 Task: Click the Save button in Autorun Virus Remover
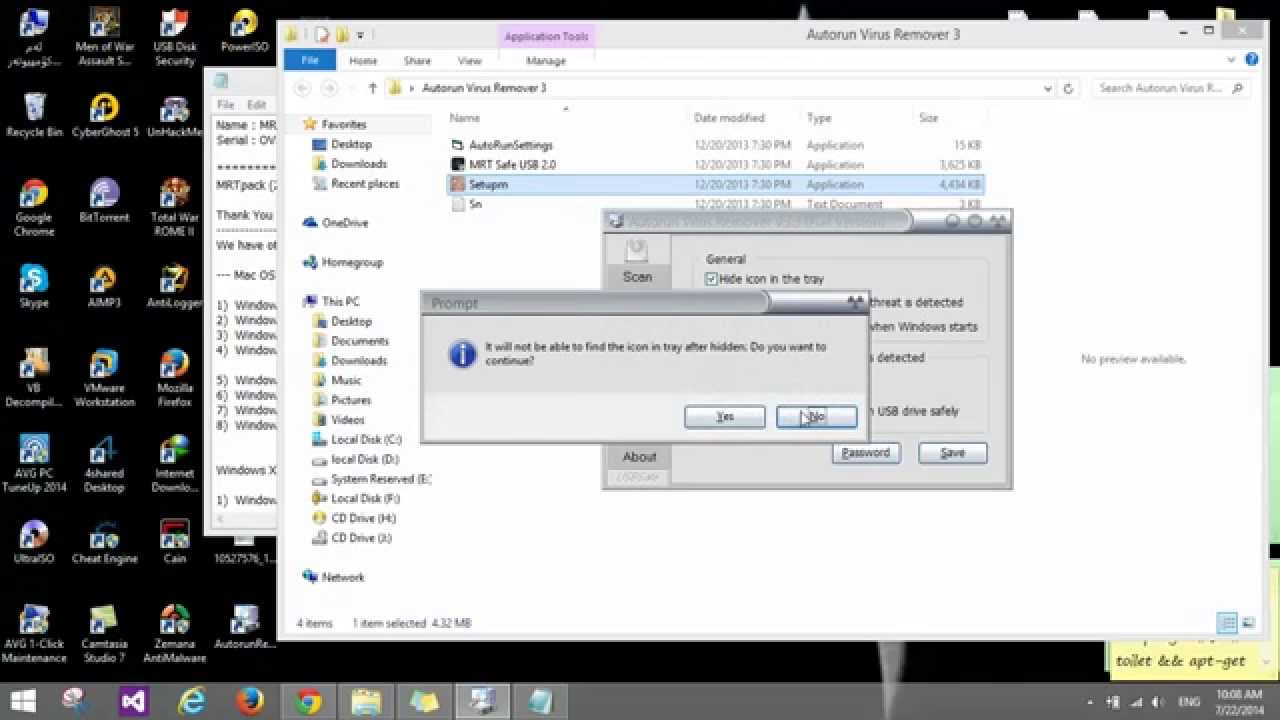(x=952, y=453)
